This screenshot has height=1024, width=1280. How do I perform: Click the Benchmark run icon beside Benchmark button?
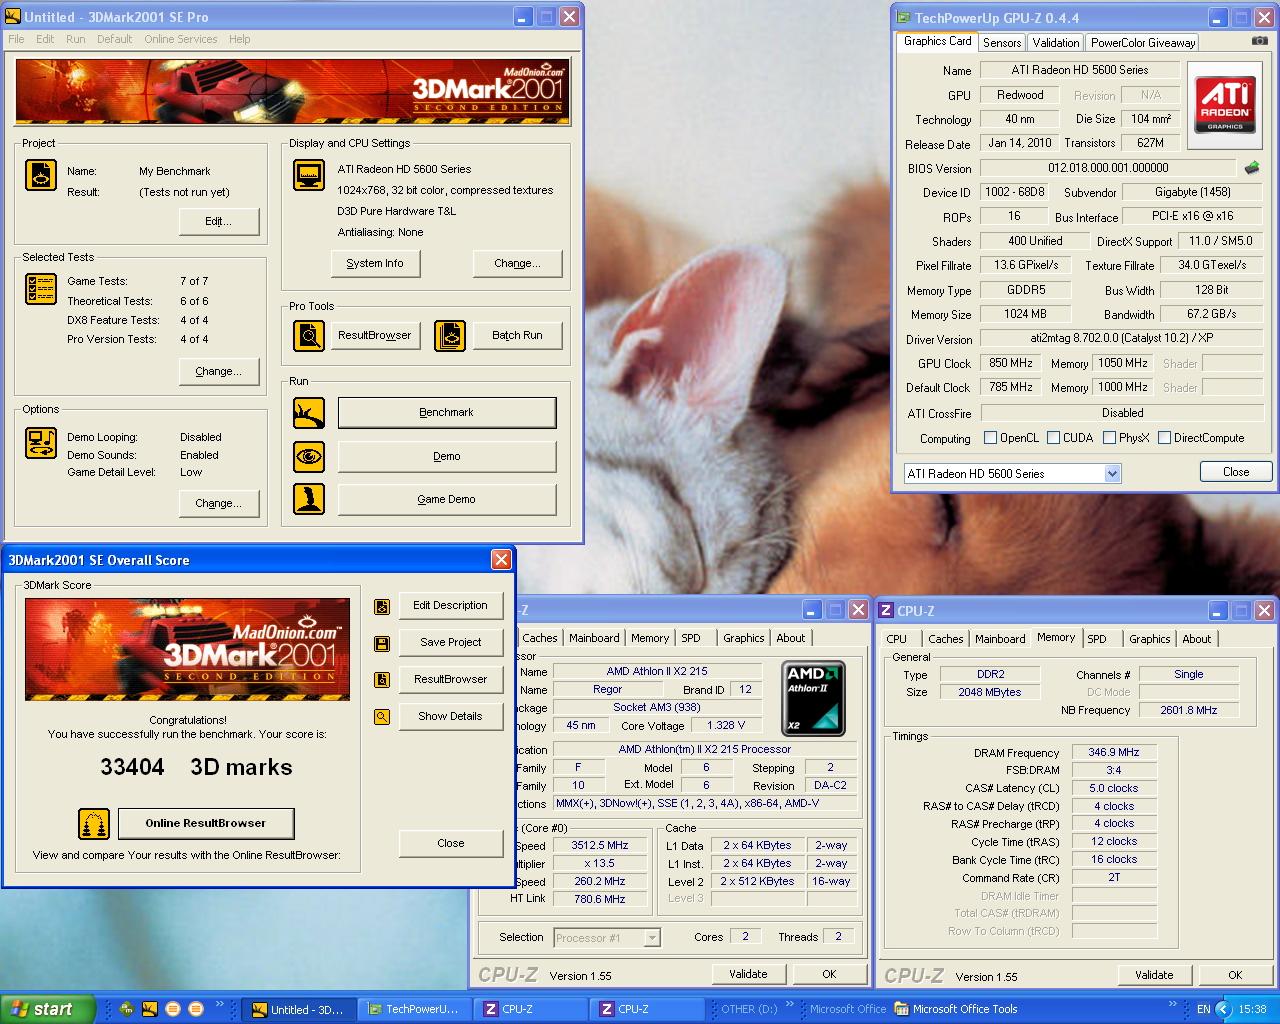[309, 412]
